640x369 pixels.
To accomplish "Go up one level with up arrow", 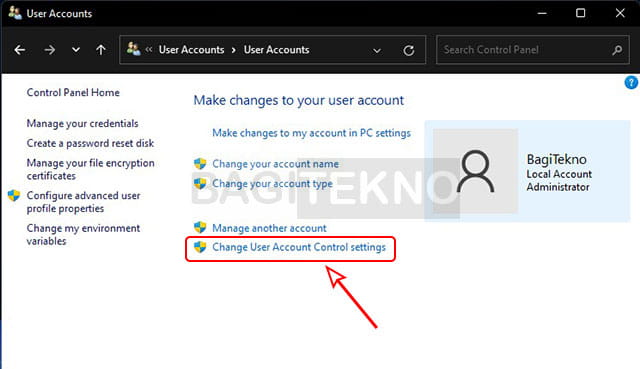I will [101, 50].
